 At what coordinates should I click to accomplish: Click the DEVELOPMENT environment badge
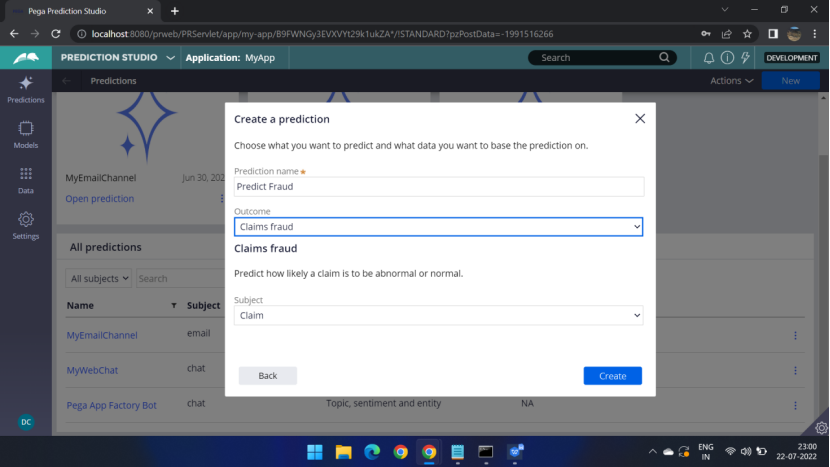[791, 58]
